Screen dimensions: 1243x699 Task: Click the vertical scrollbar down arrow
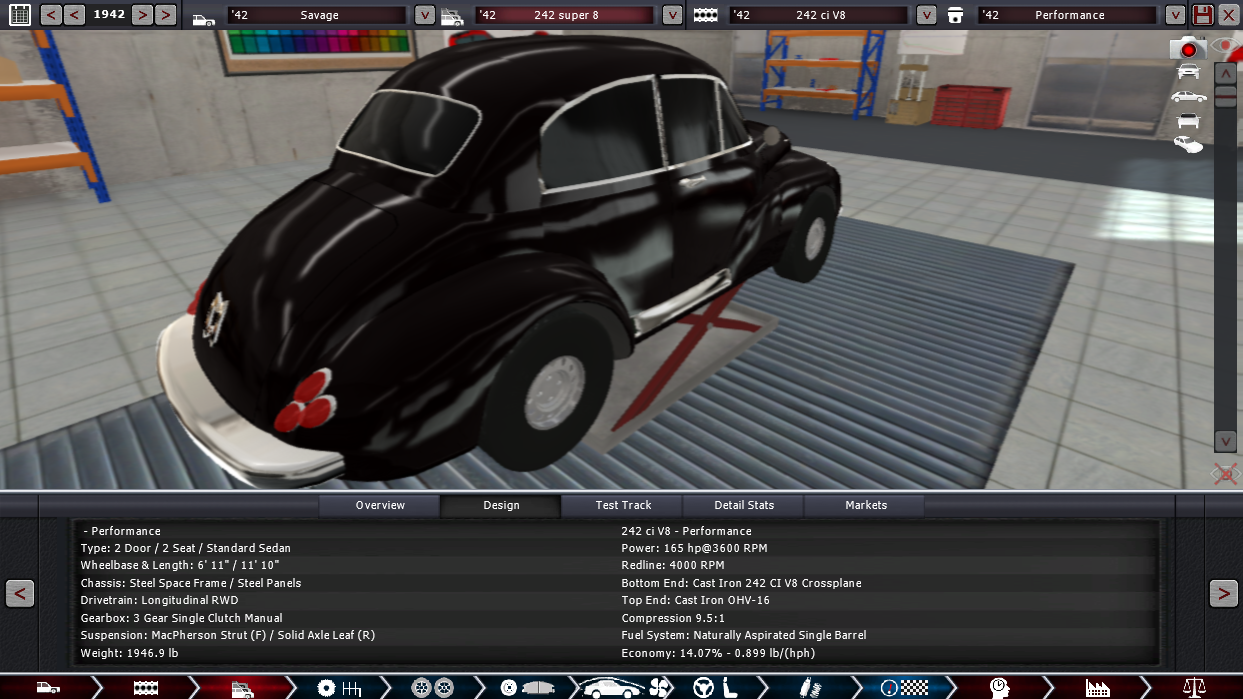coord(1225,441)
